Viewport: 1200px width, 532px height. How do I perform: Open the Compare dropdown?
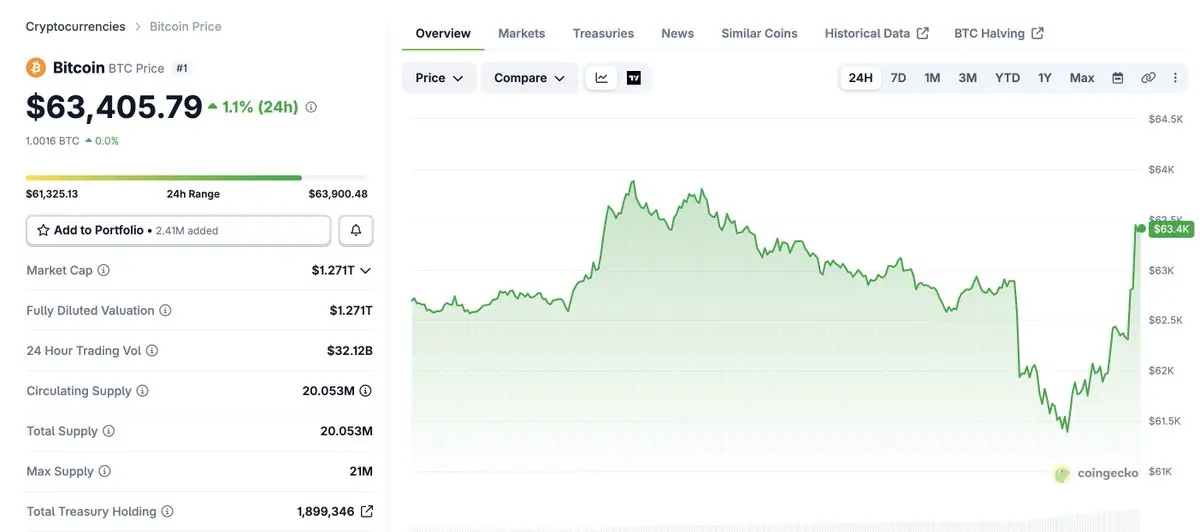(x=529, y=78)
